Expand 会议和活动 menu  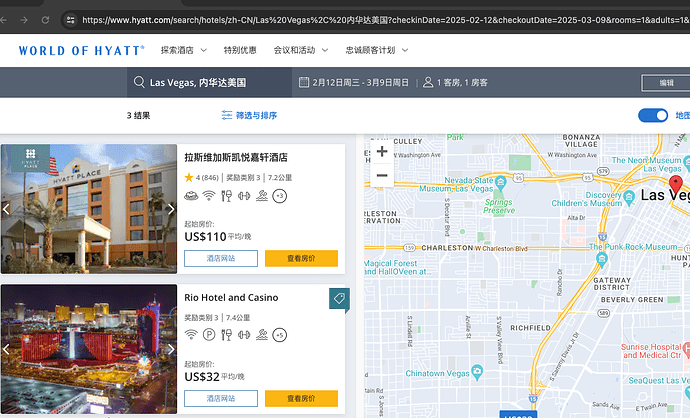[301, 50]
